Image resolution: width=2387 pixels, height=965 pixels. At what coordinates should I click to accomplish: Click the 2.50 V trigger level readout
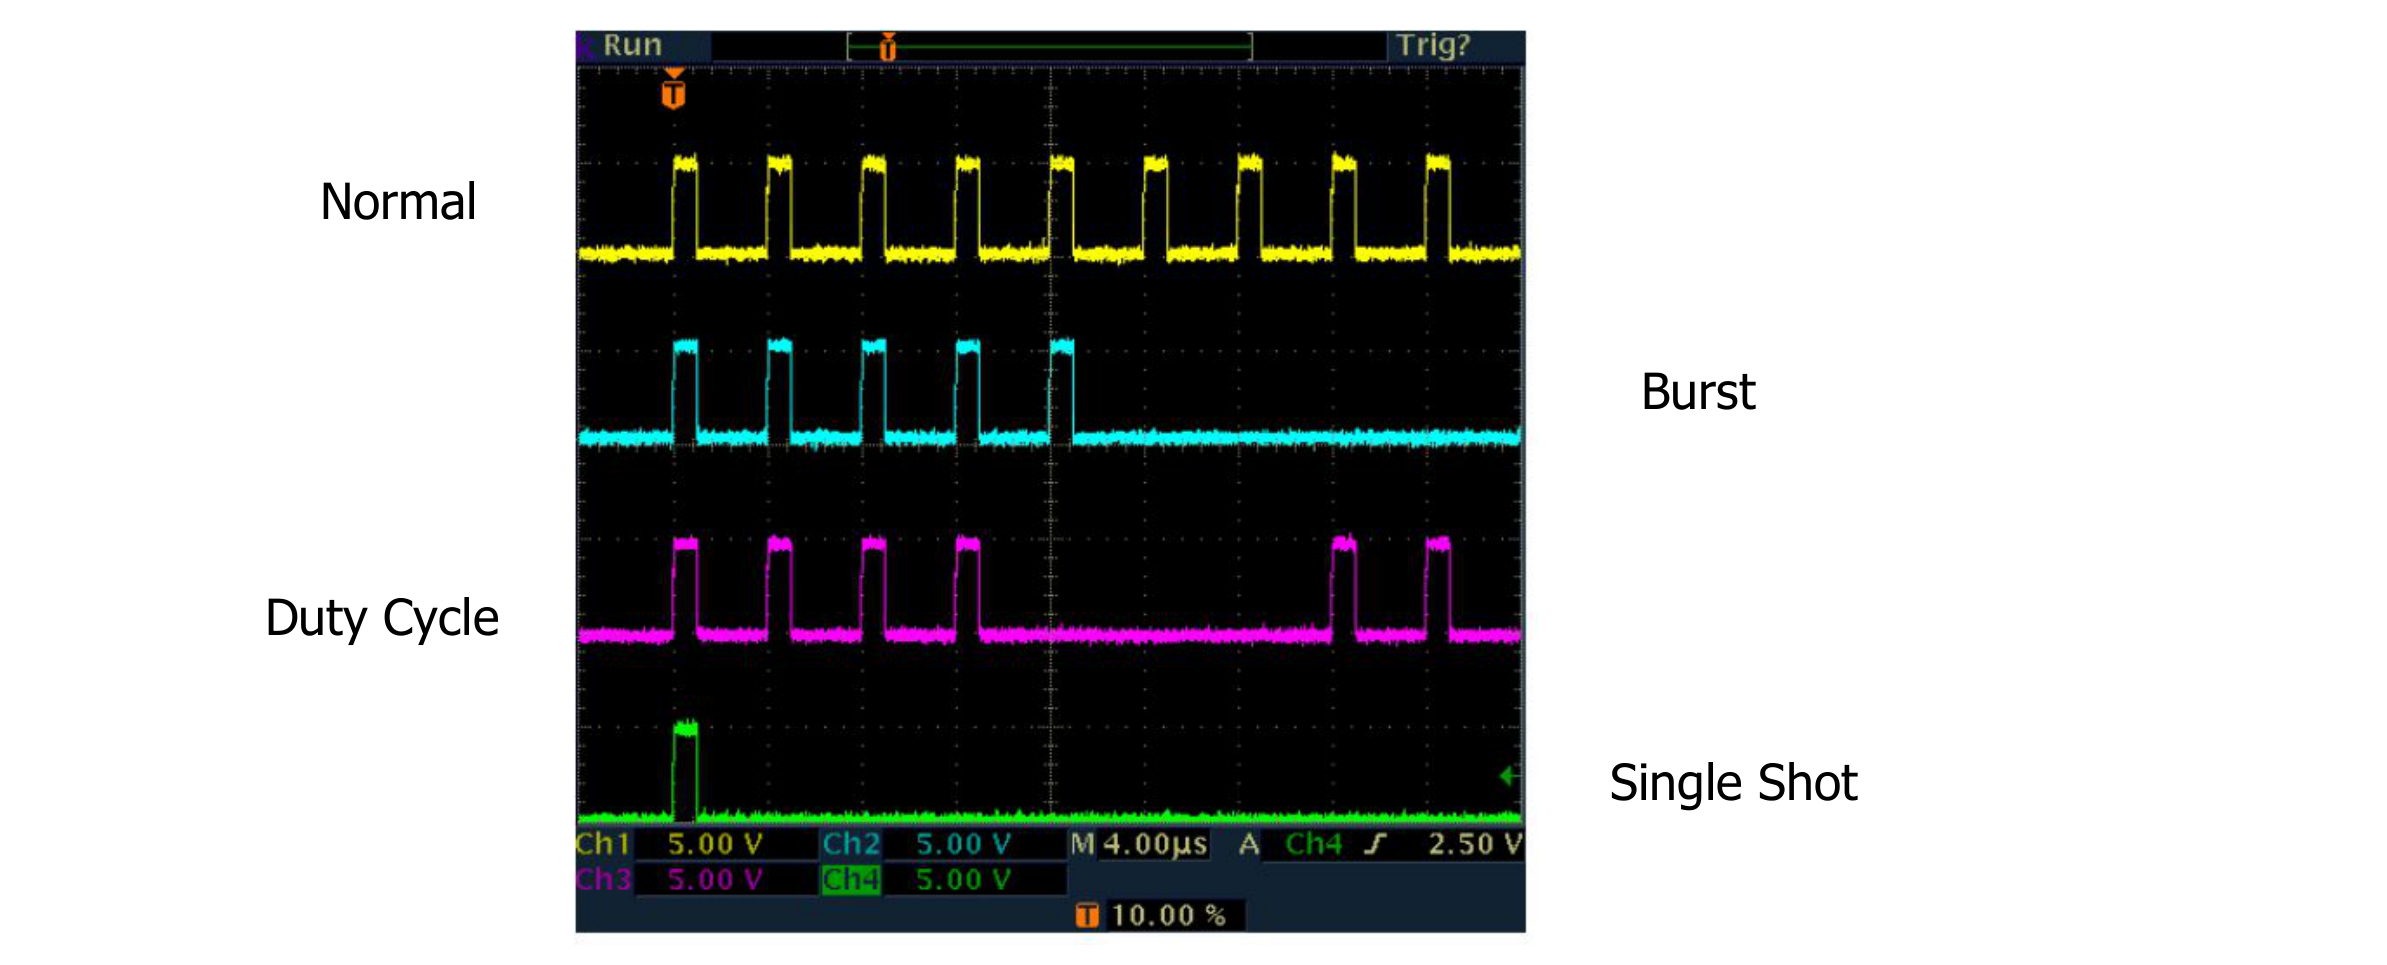point(1475,844)
